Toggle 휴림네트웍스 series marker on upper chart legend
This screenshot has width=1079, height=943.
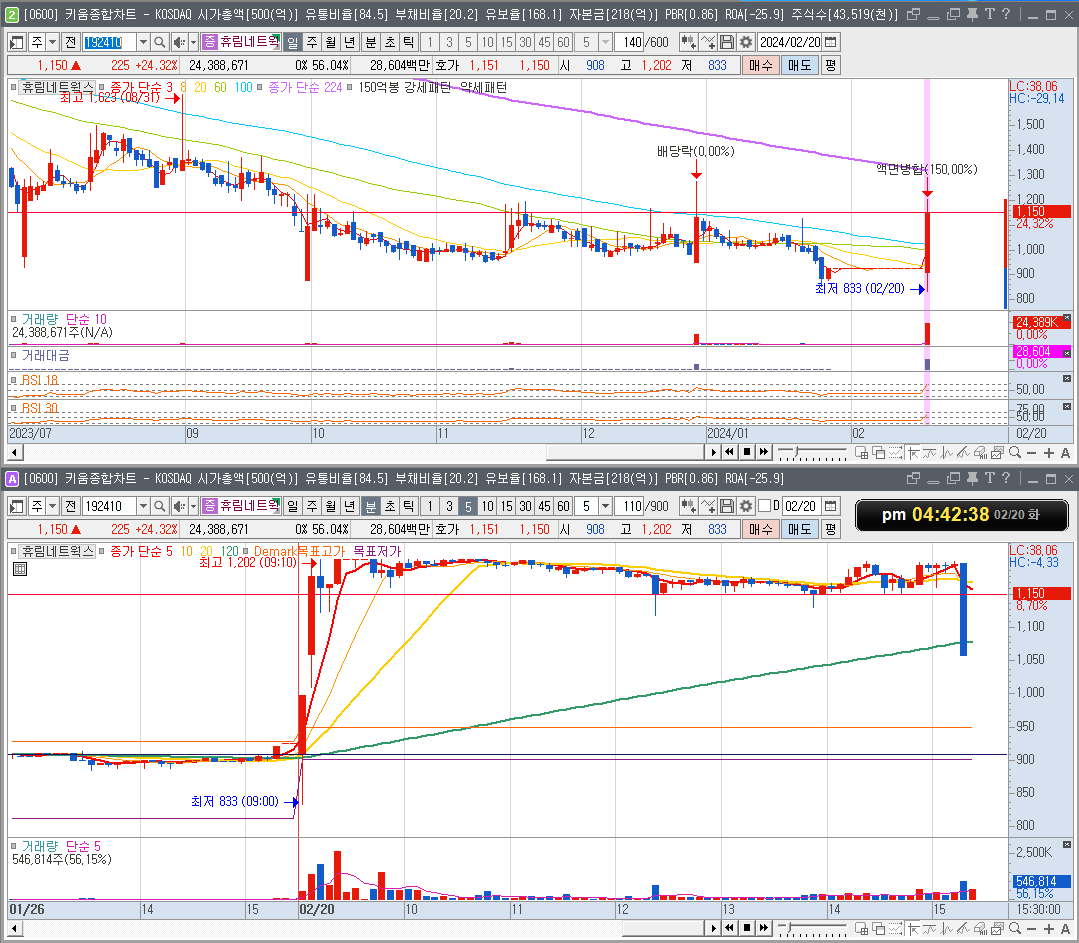tap(13, 87)
